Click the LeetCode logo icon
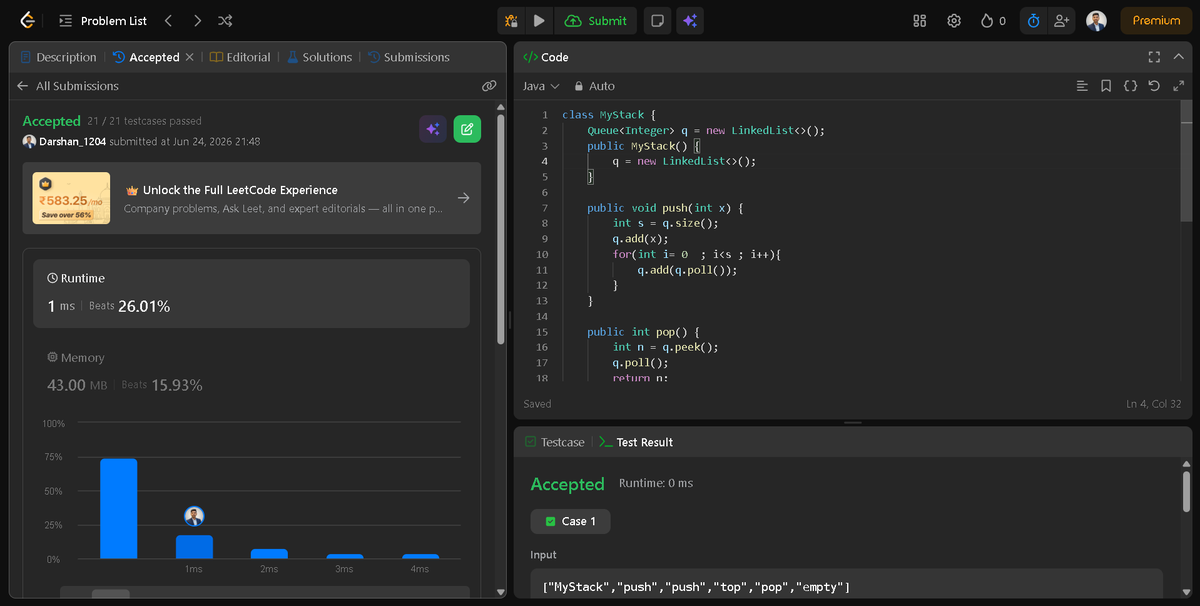Viewport: 1200px width, 606px height. (27, 20)
